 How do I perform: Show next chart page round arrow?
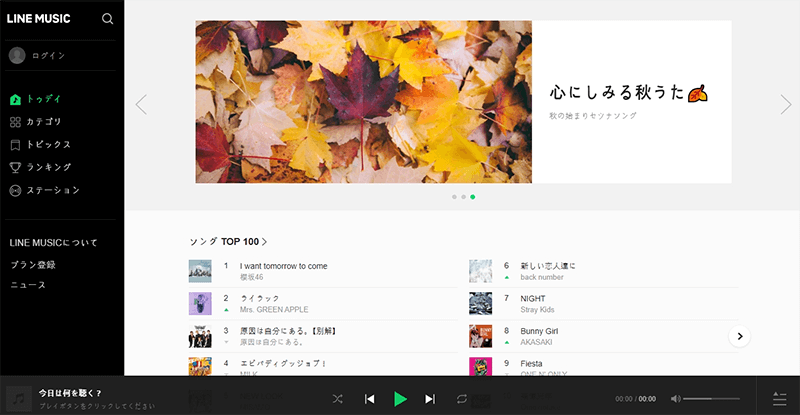click(x=740, y=336)
